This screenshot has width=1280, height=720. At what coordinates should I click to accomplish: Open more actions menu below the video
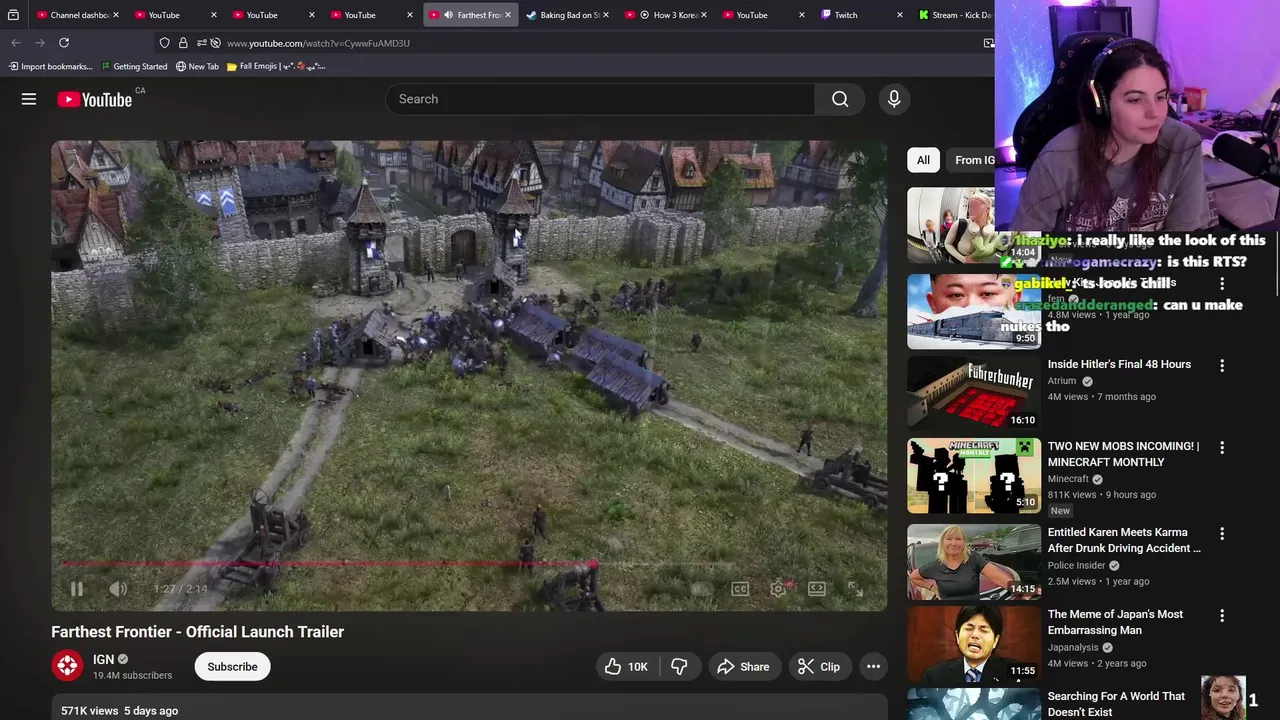873,667
